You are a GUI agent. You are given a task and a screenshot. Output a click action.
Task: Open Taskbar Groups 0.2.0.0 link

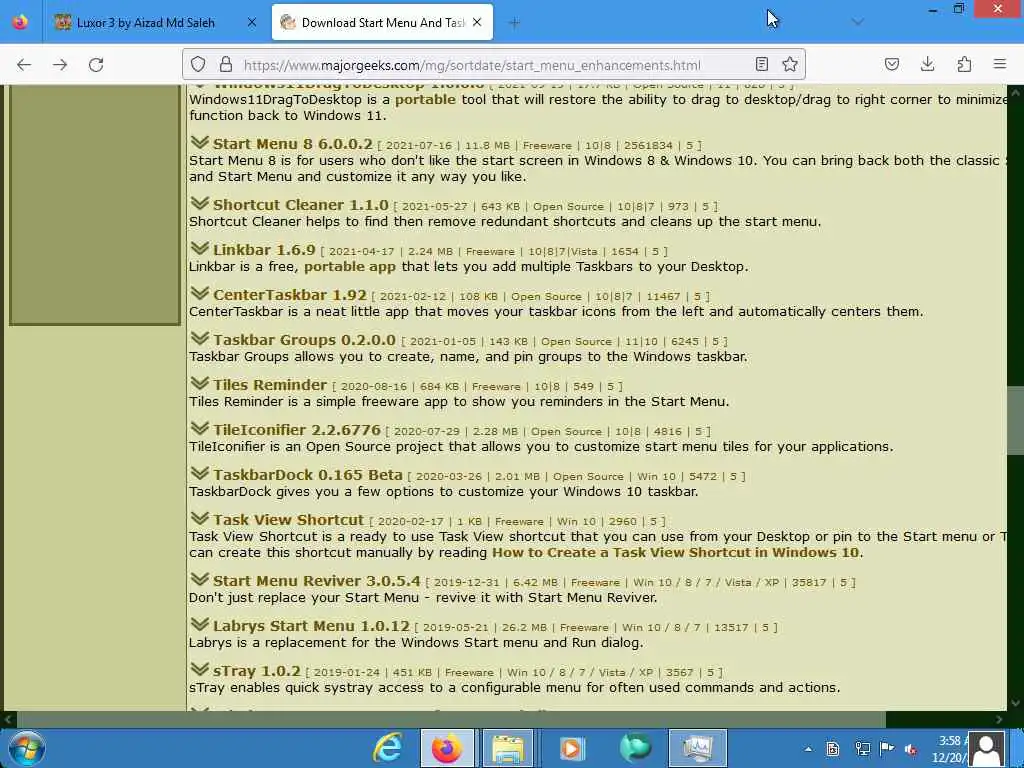pyautogui.click(x=304, y=340)
